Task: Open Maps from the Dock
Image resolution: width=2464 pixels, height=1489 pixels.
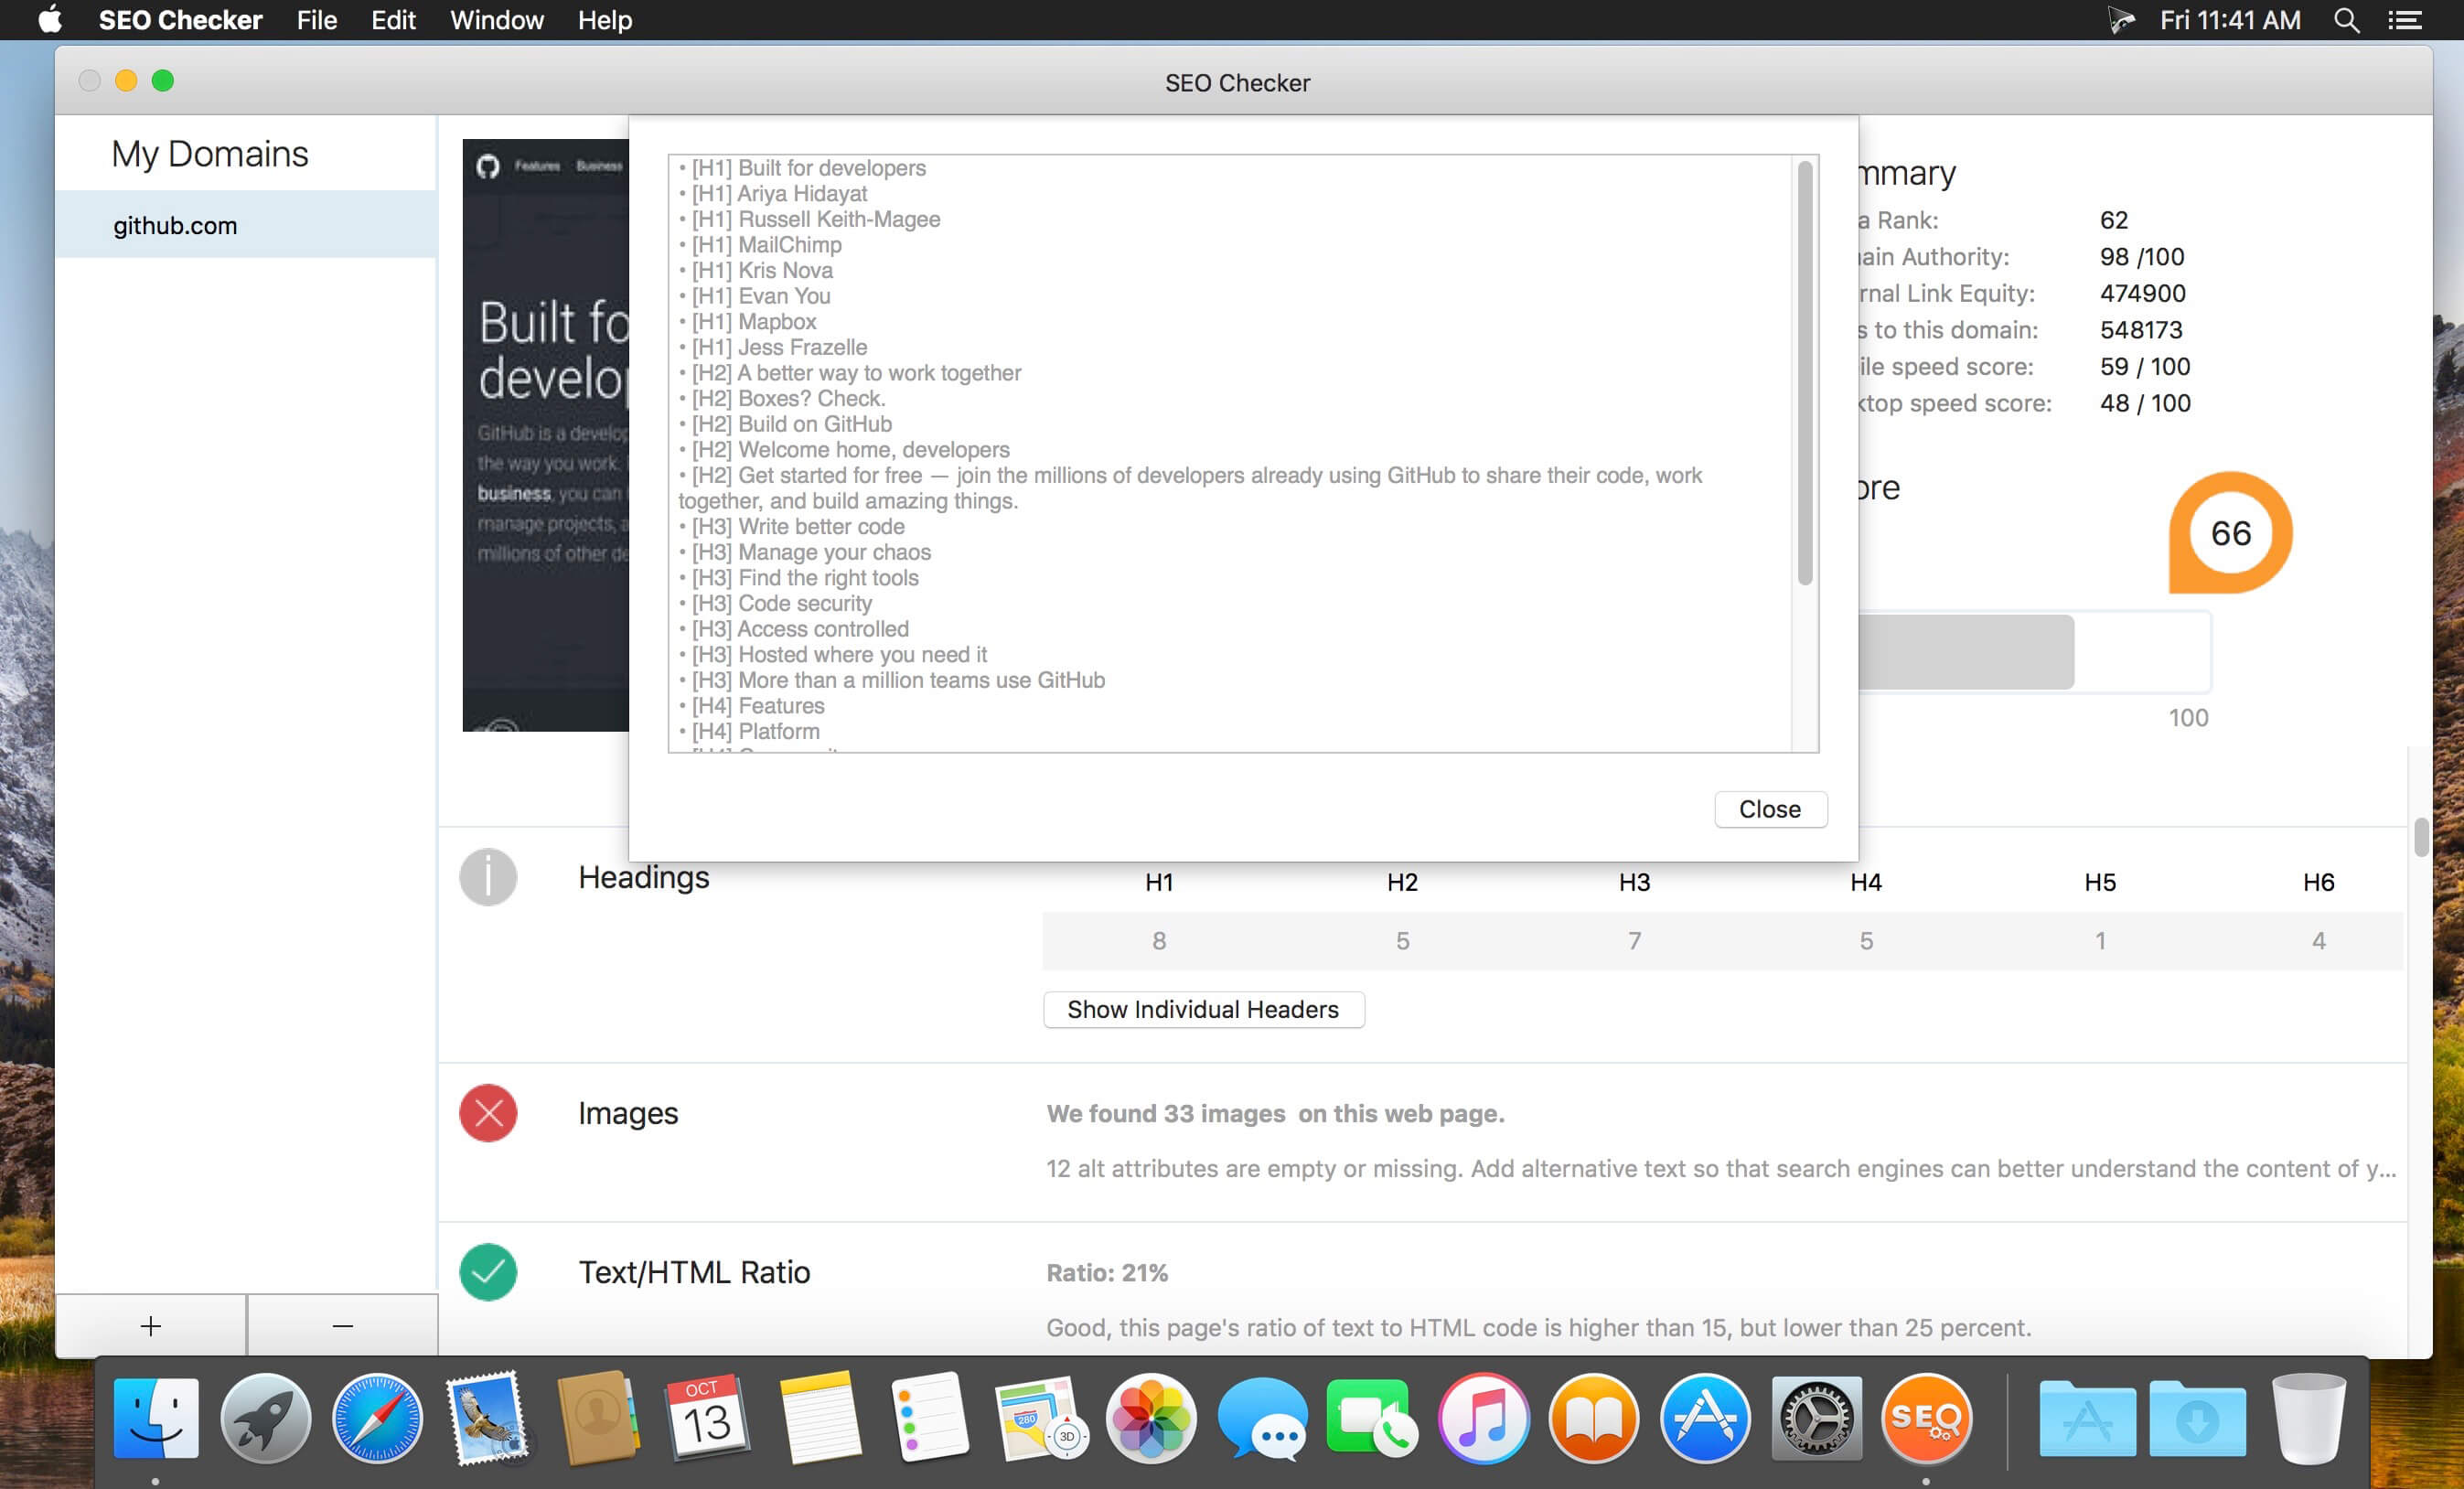Action: 1040,1418
